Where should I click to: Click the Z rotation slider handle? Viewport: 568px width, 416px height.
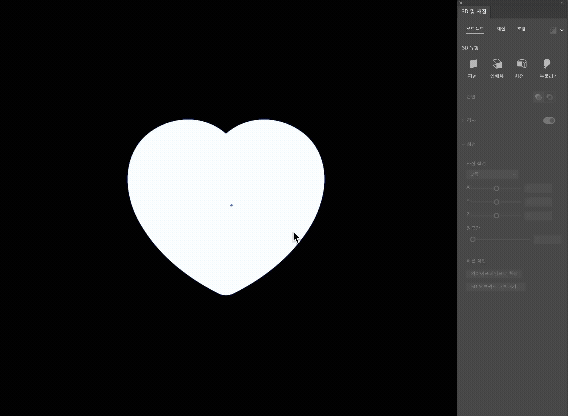coord(496,216)
